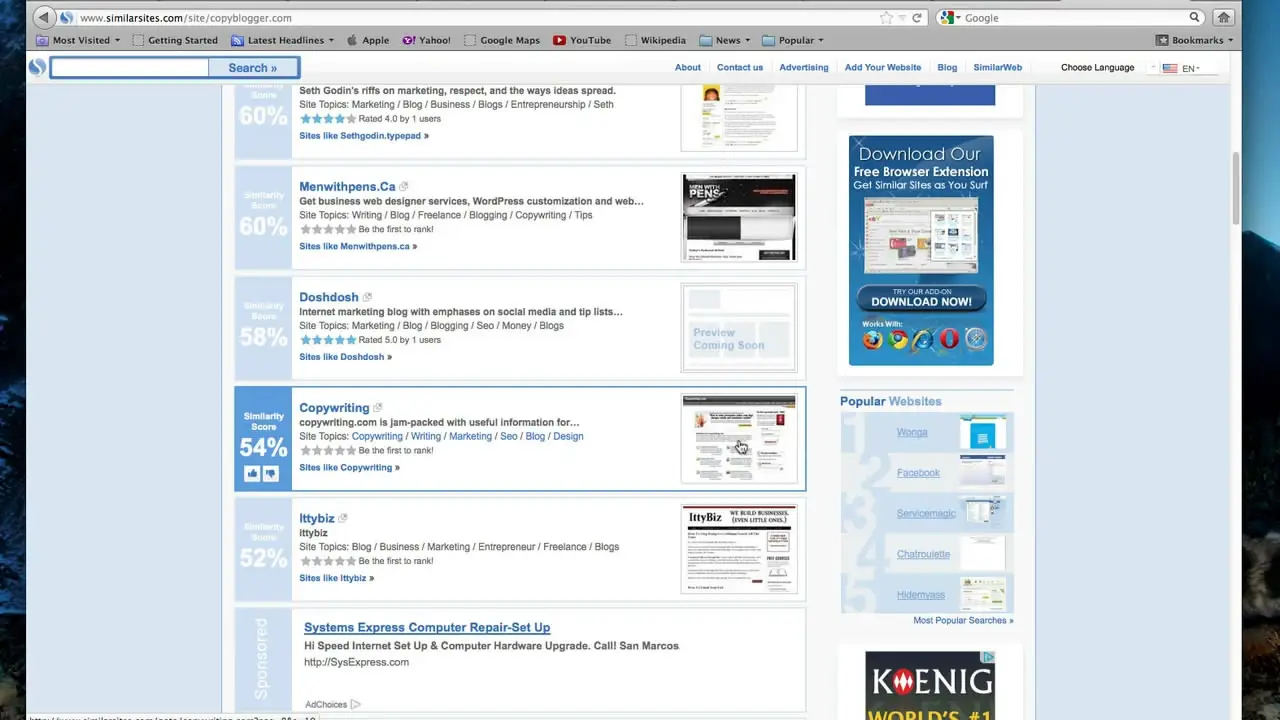
Task: Open the About page link
Action: [x=688, y=68]
